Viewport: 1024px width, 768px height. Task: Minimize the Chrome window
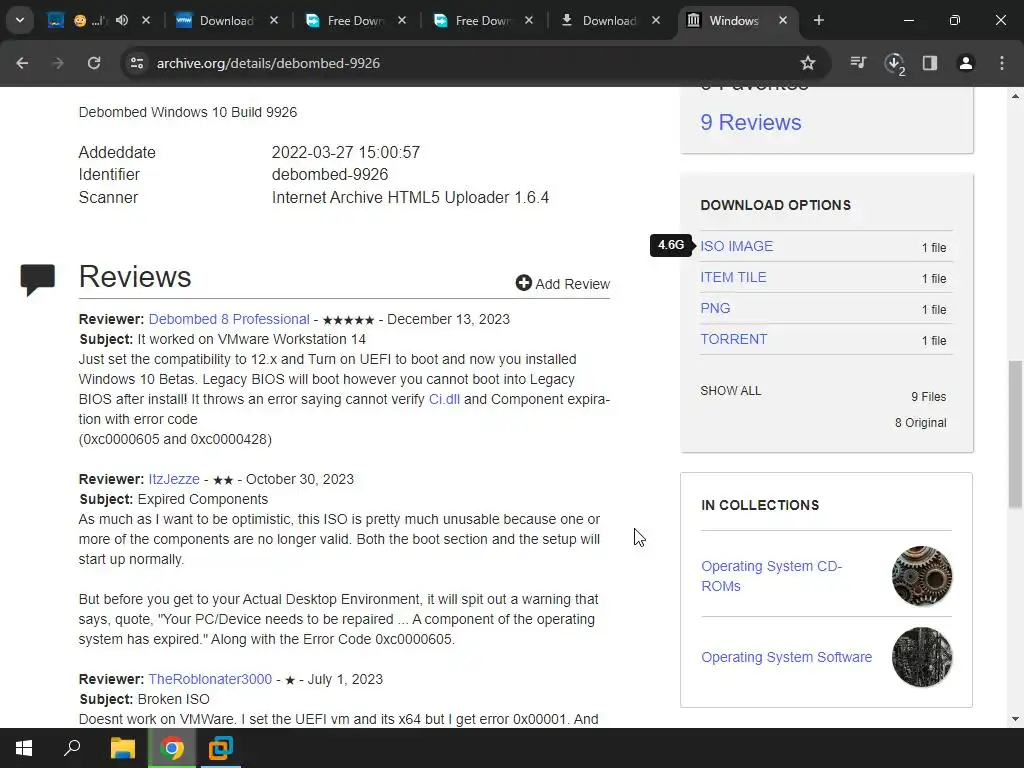pos(908,20)
